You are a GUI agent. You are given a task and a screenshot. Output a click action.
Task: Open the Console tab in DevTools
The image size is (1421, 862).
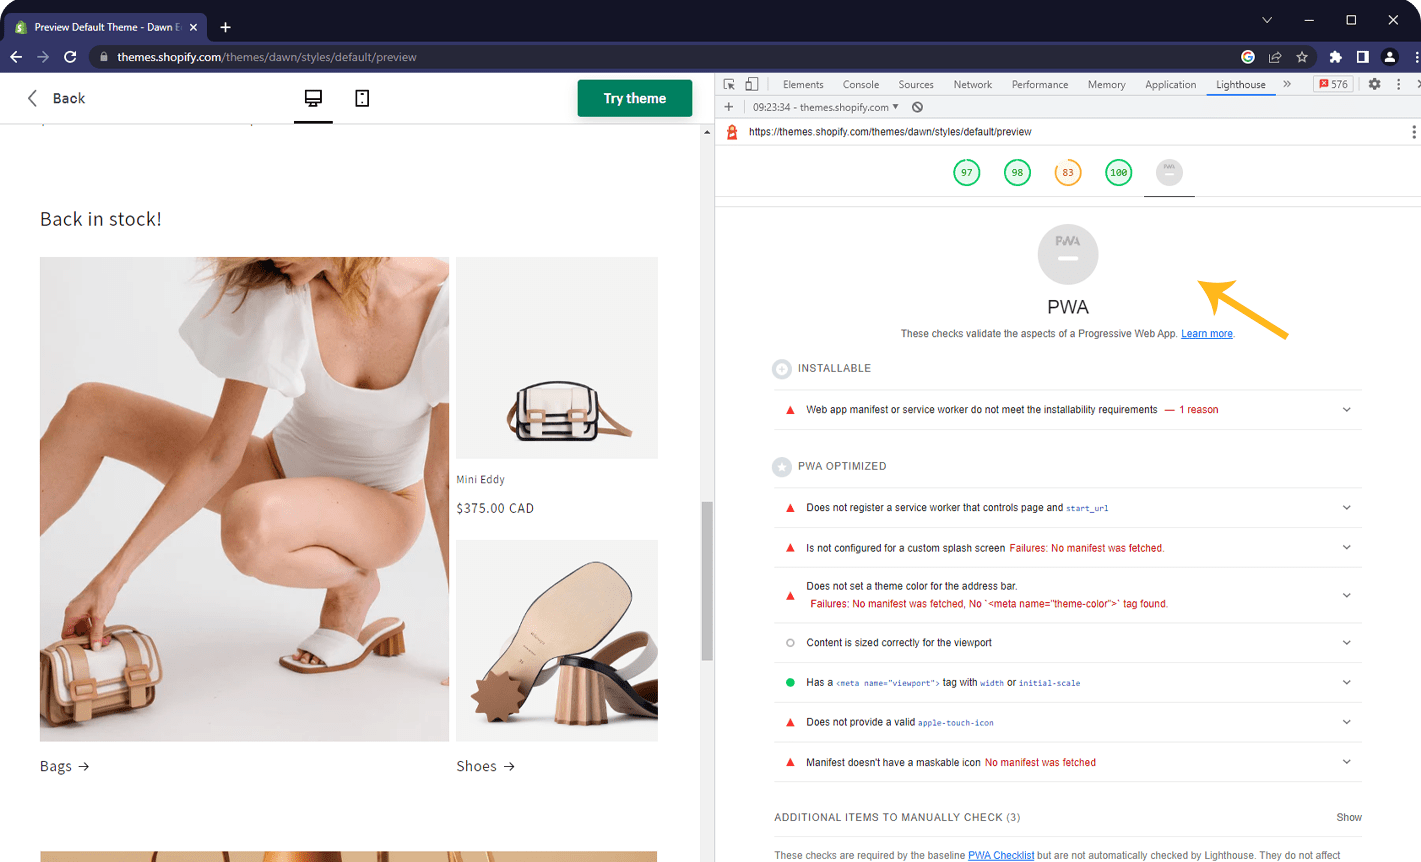(x=860, y=85)
